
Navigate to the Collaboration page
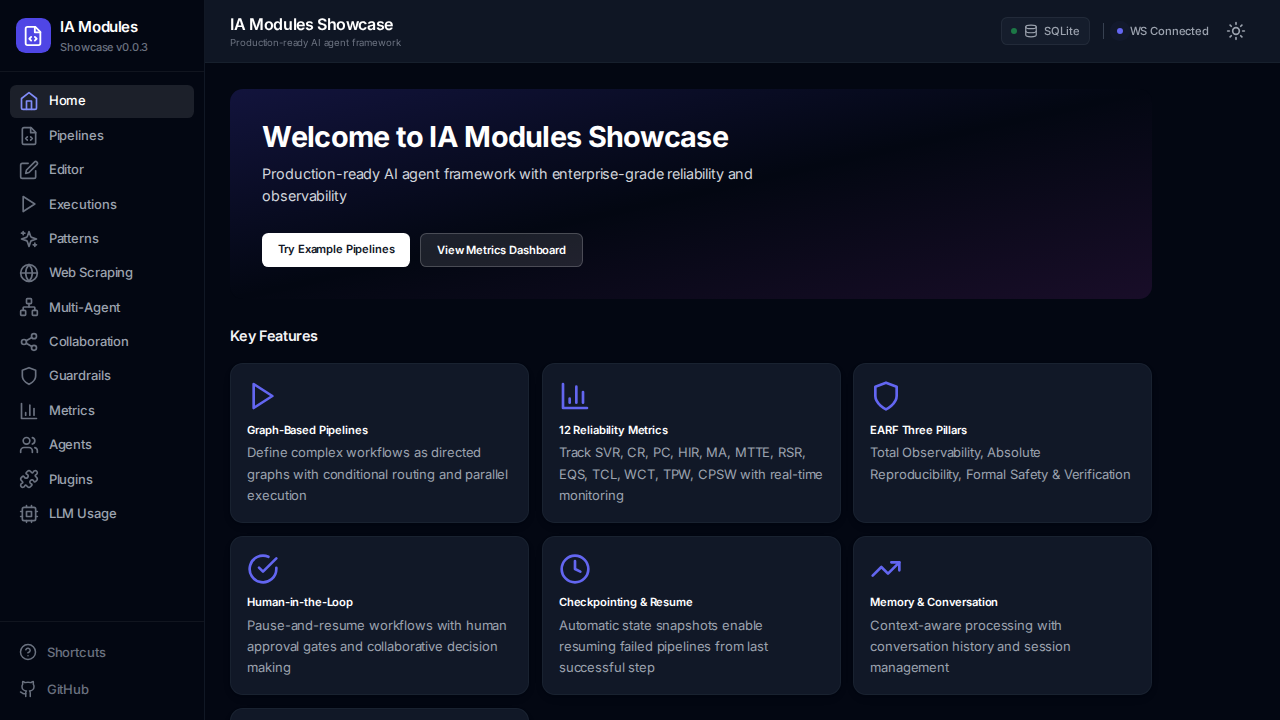coord(88,342)
